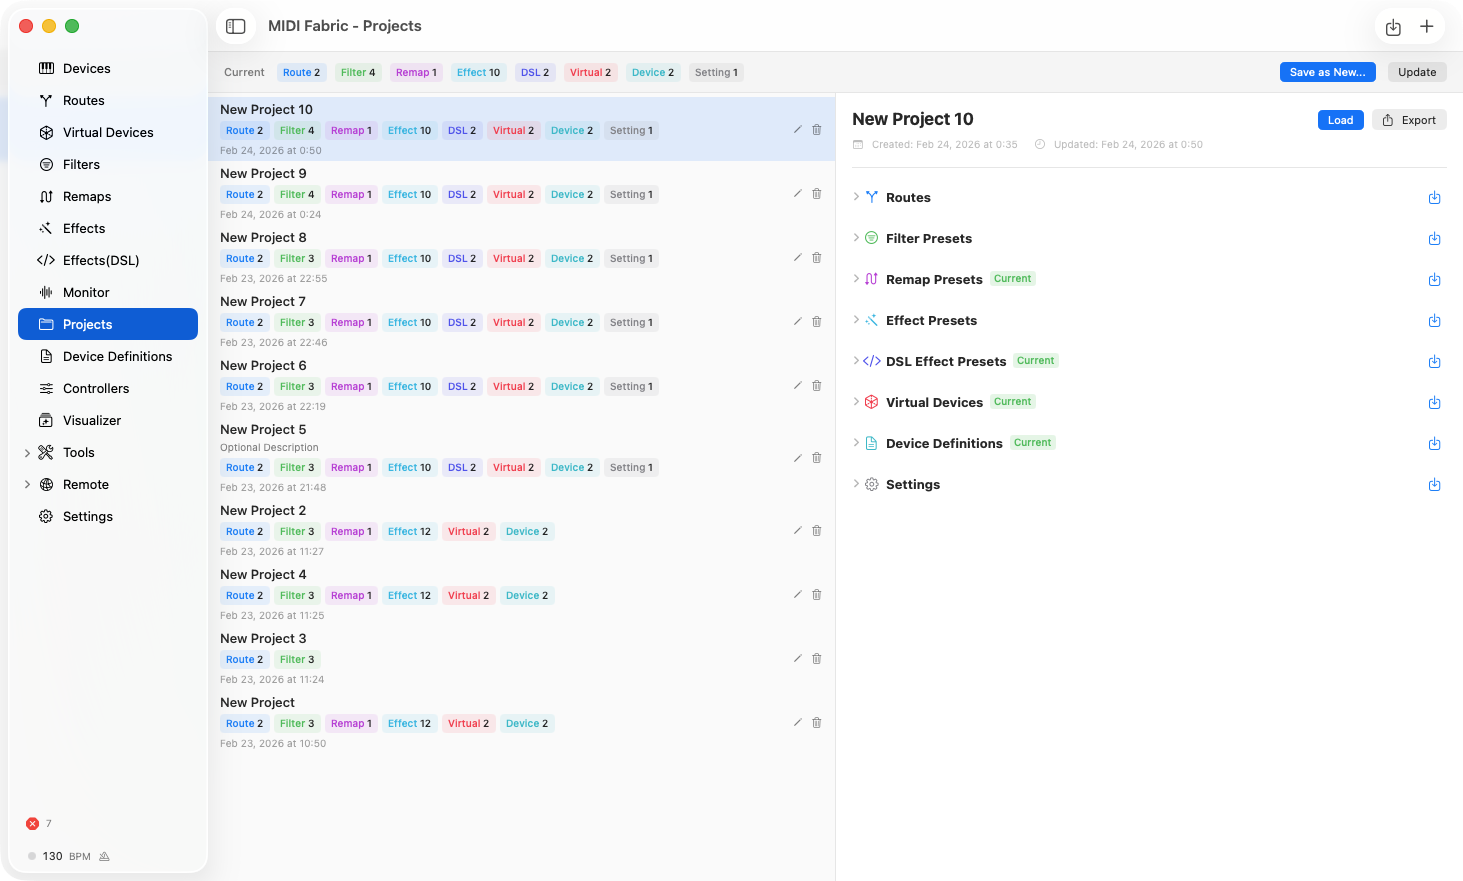Open Monitor in the sidebar
Image resolution: width=1463 pixels, height=881 pixels.
(x=108, y=292)
